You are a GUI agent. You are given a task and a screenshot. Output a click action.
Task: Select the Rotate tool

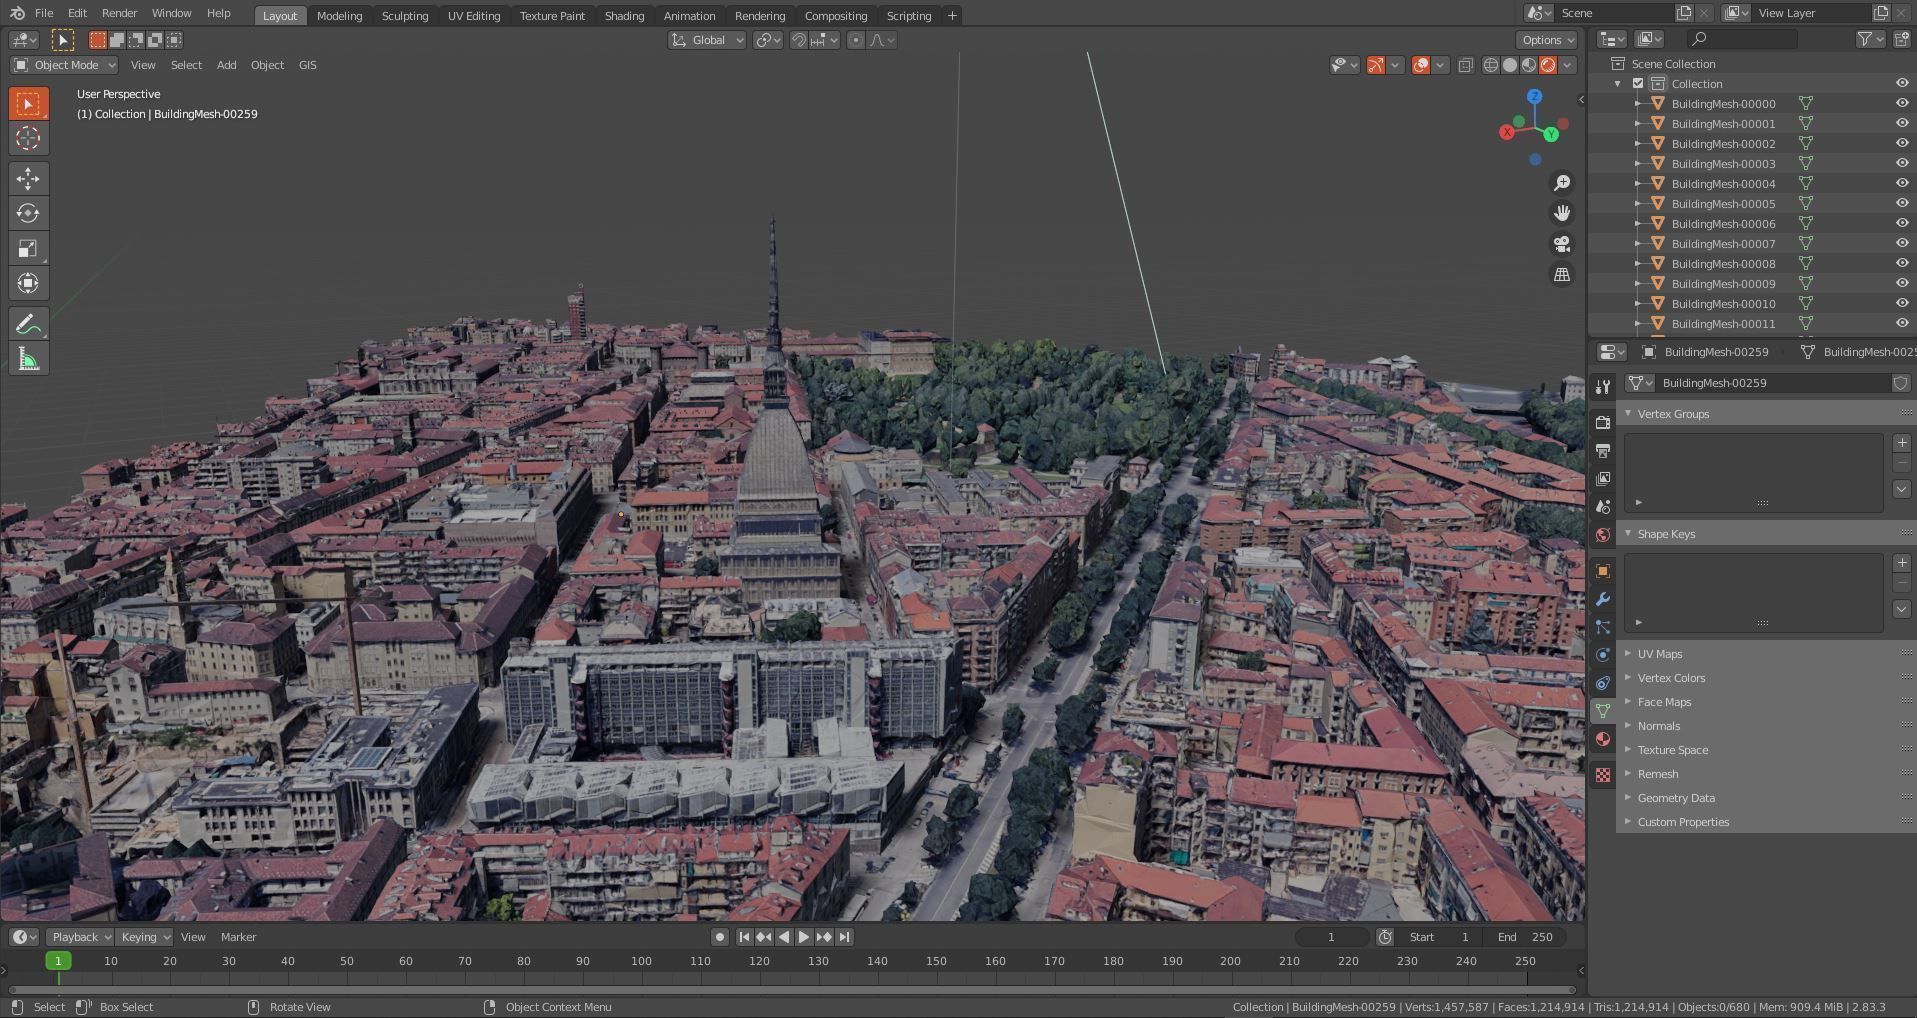(28, 214)
